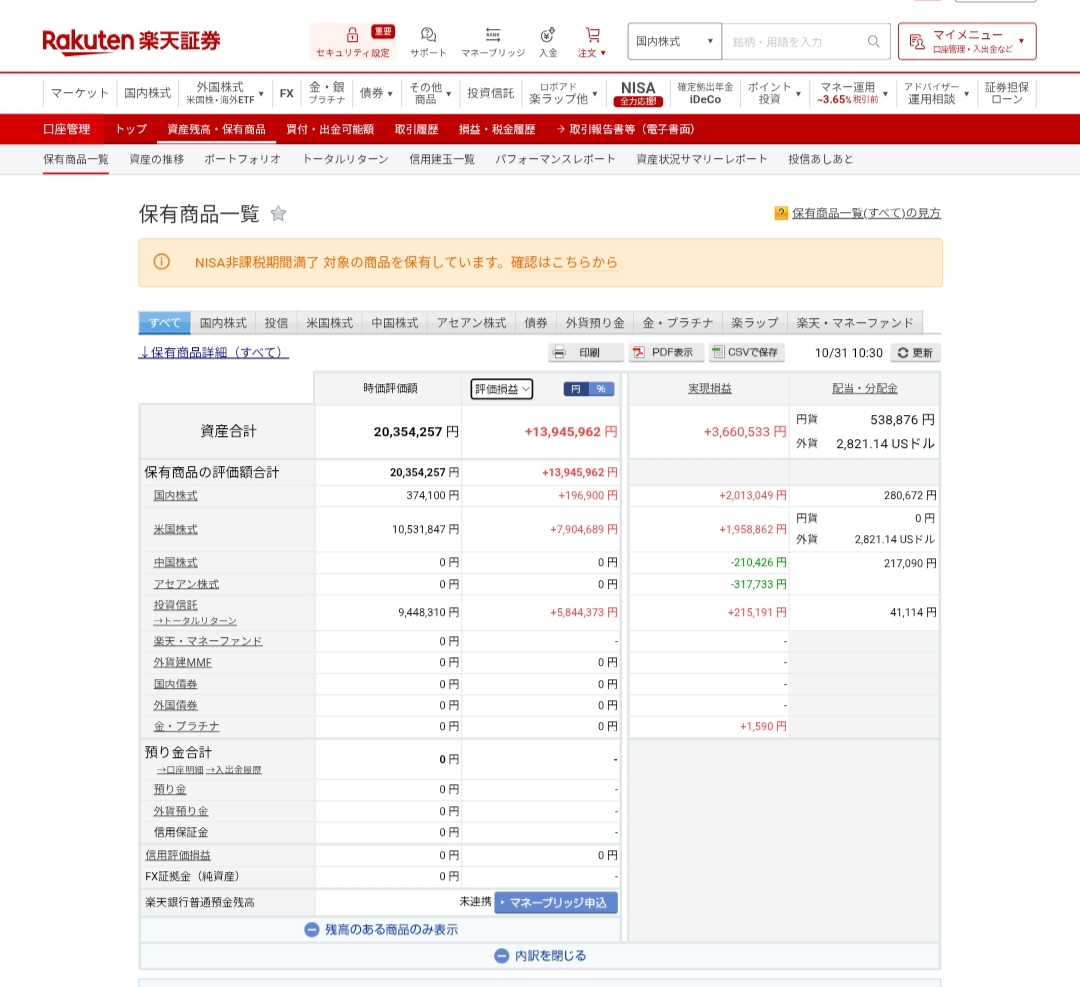Open the 評価損益 column dropdown
Viewport: 1080px width, 987px height.
coord(500,388)
